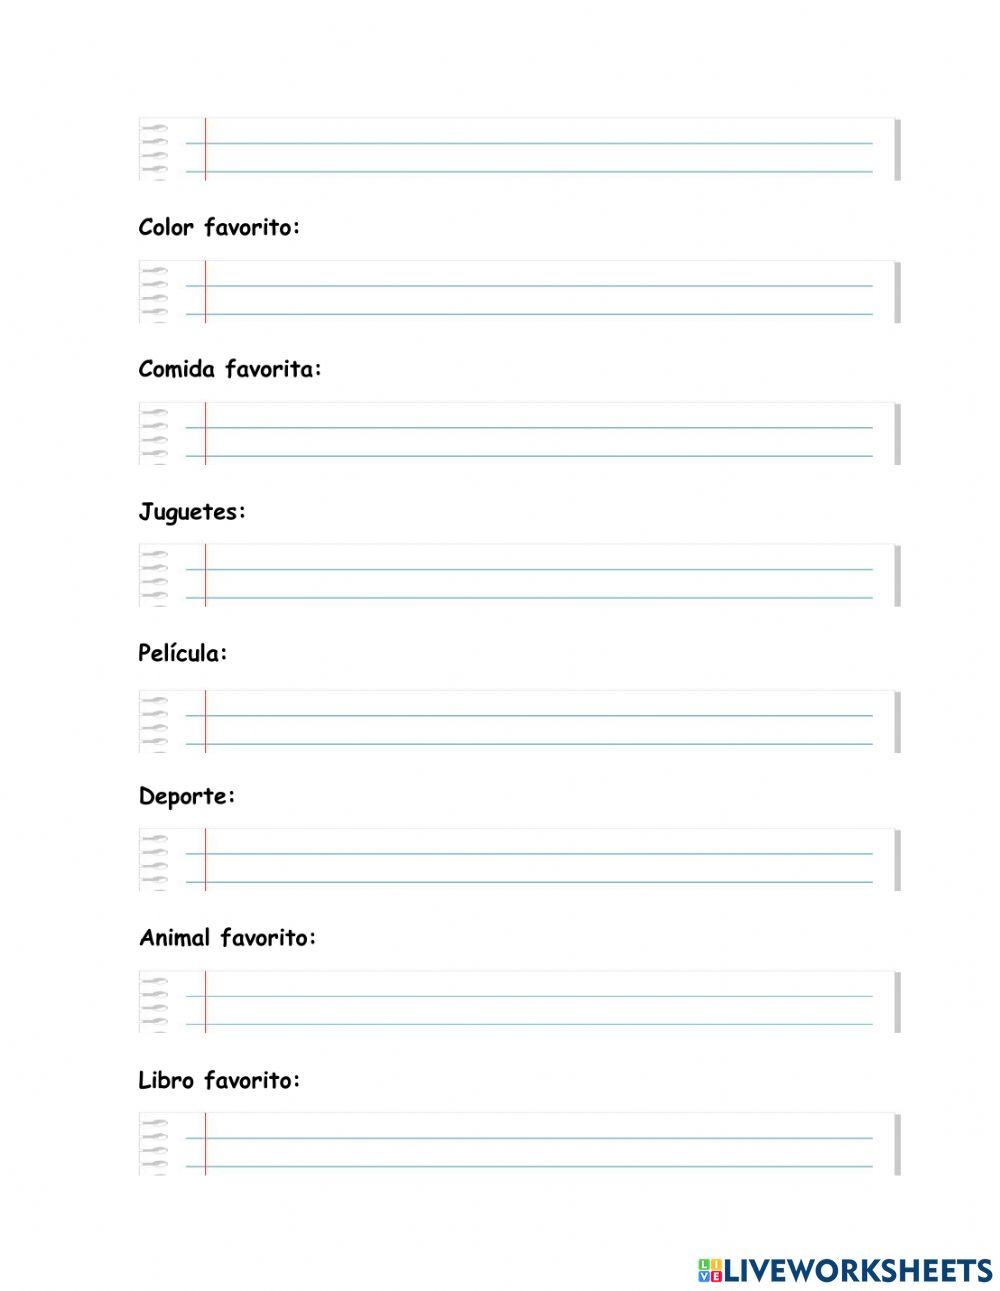Click the 'Película:' heading

(x=183, y=654)
